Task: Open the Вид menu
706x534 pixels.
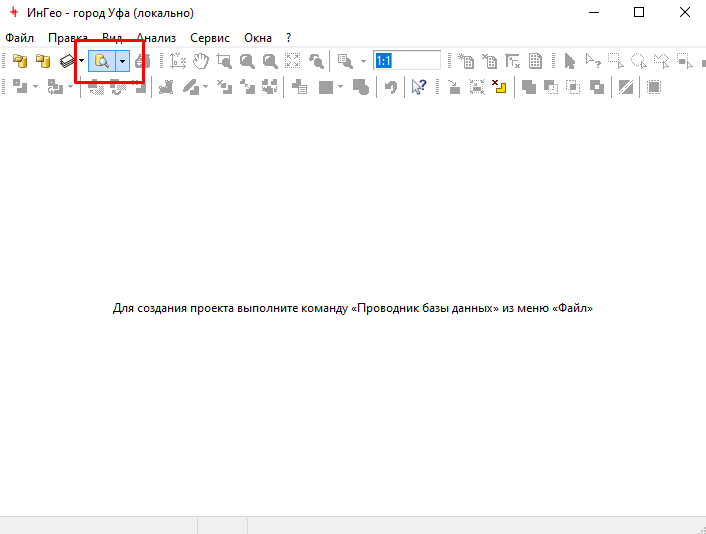Action: click(x=112, y=38)
